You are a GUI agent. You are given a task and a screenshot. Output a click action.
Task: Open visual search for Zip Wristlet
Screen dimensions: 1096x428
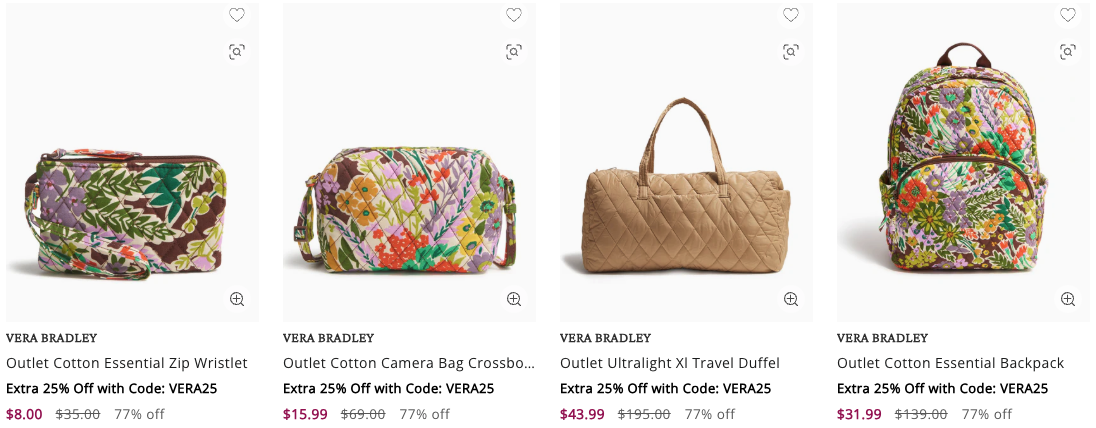(237, 51)
